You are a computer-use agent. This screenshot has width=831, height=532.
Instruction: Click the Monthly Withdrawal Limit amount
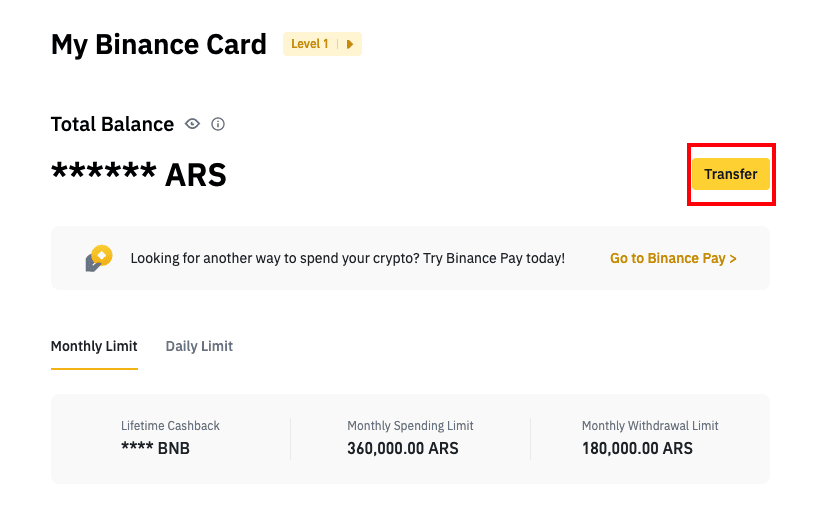(637, 448)
